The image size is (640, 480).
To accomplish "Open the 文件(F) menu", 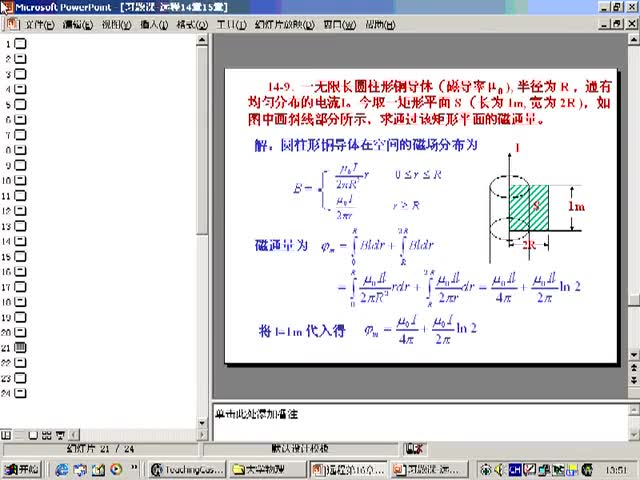I will 40,25.
